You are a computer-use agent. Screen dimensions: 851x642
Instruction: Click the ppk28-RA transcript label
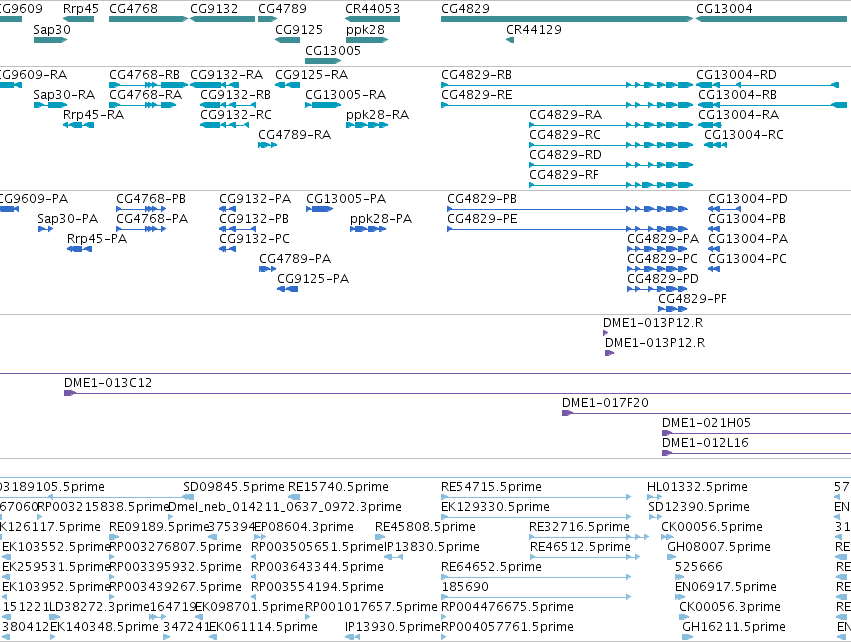coord(377,115)
